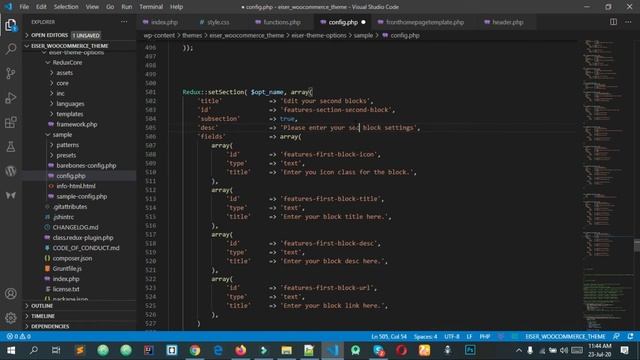
Task: Open Photoshop from taskbar
Action: (470, 350)
